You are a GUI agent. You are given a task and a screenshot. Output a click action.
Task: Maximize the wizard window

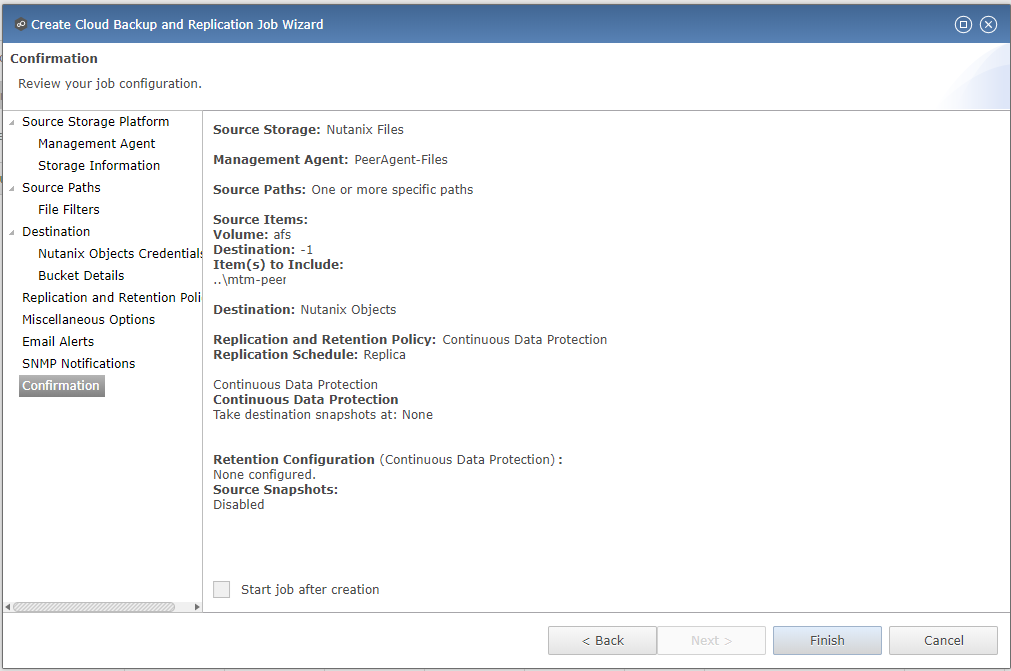[963, 24]
